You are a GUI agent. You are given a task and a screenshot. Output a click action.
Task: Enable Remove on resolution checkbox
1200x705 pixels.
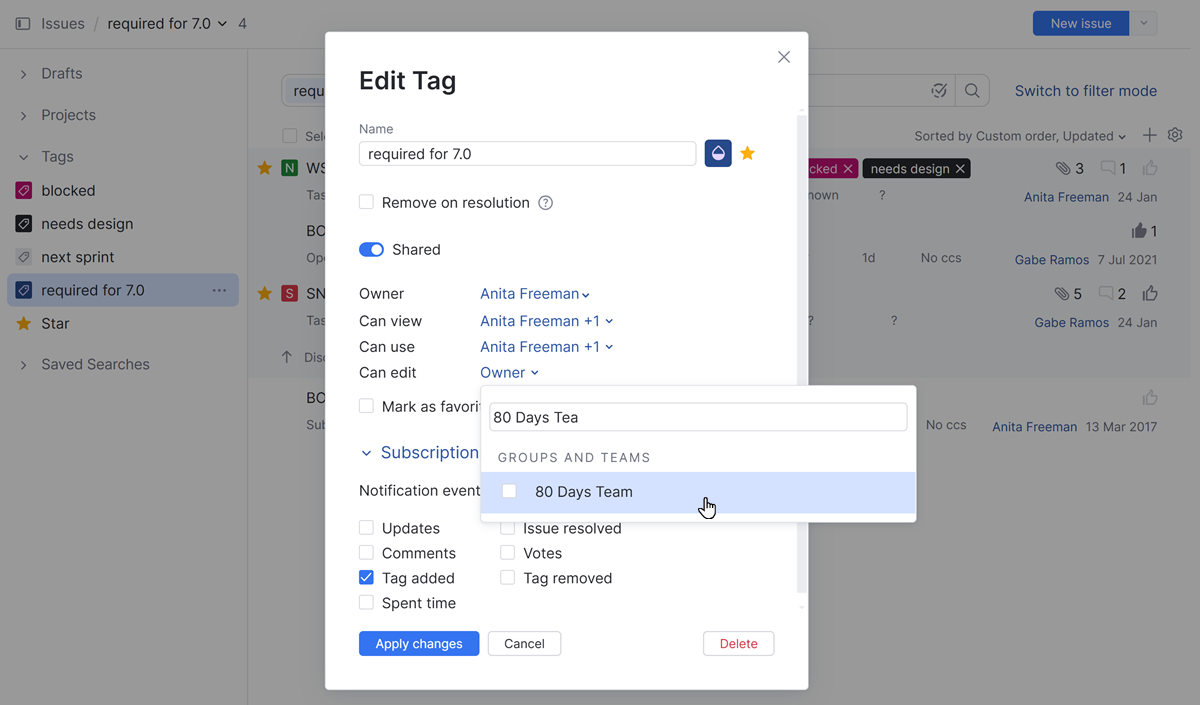(x=366, y=203)
